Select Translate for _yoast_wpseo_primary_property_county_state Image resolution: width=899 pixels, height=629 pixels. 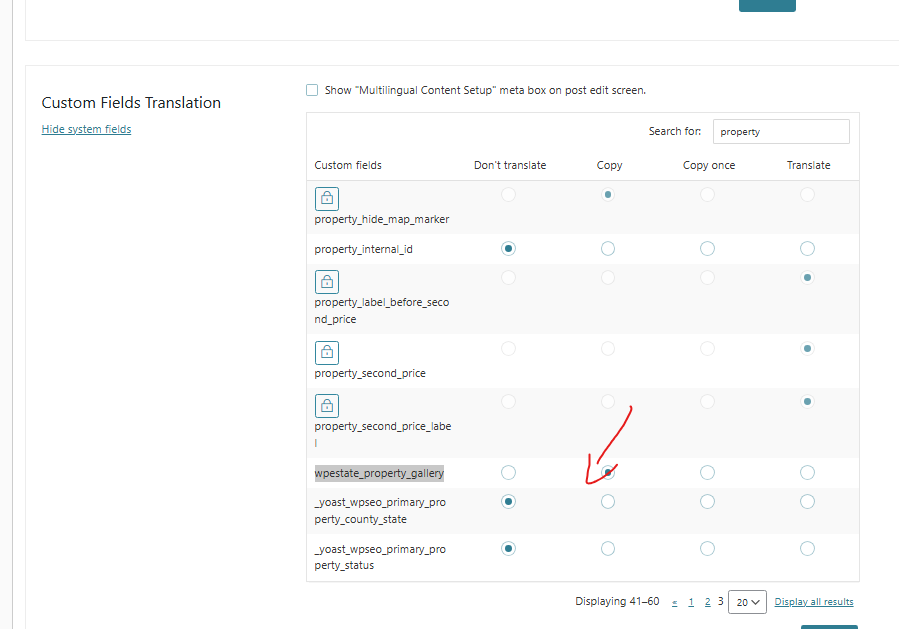pos(807,502)
